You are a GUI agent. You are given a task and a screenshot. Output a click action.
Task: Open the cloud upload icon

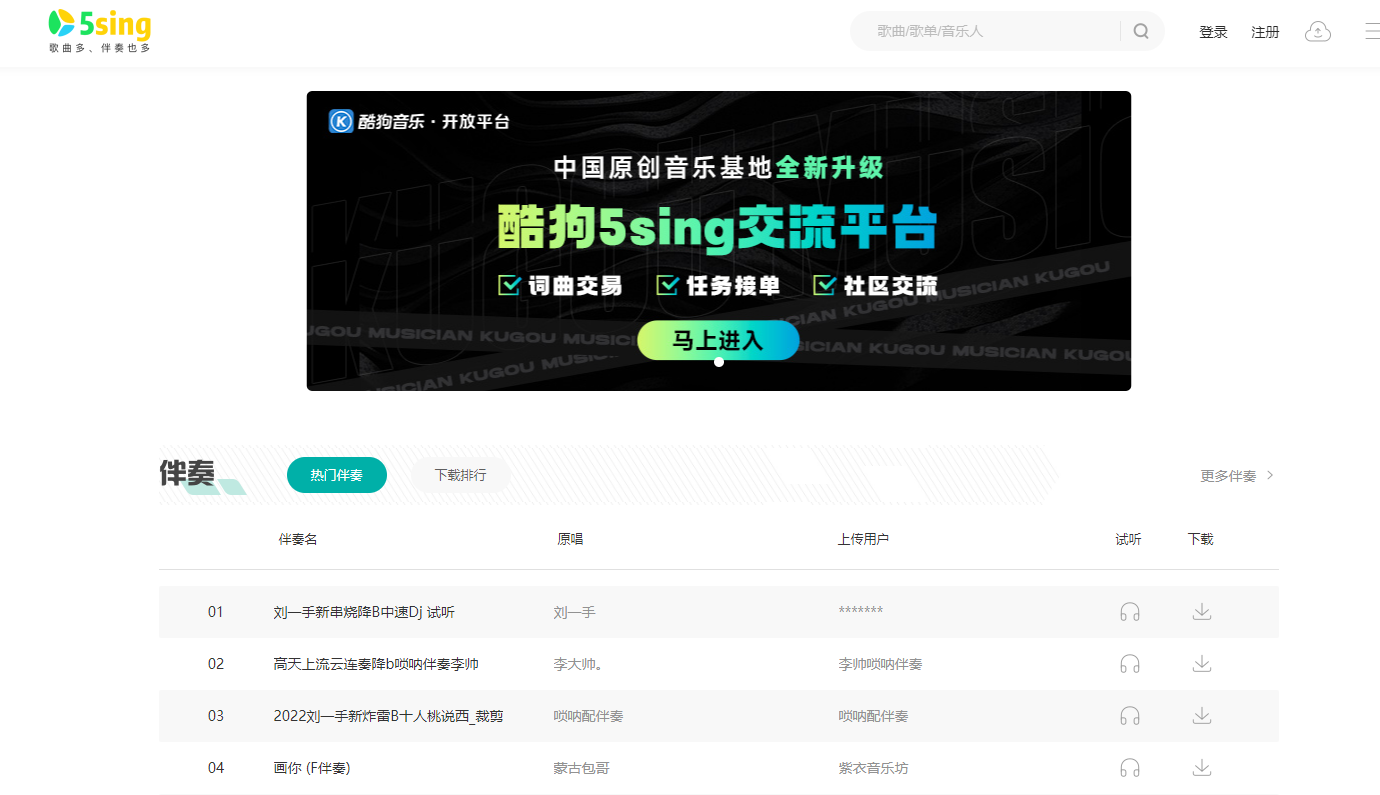1317,31
